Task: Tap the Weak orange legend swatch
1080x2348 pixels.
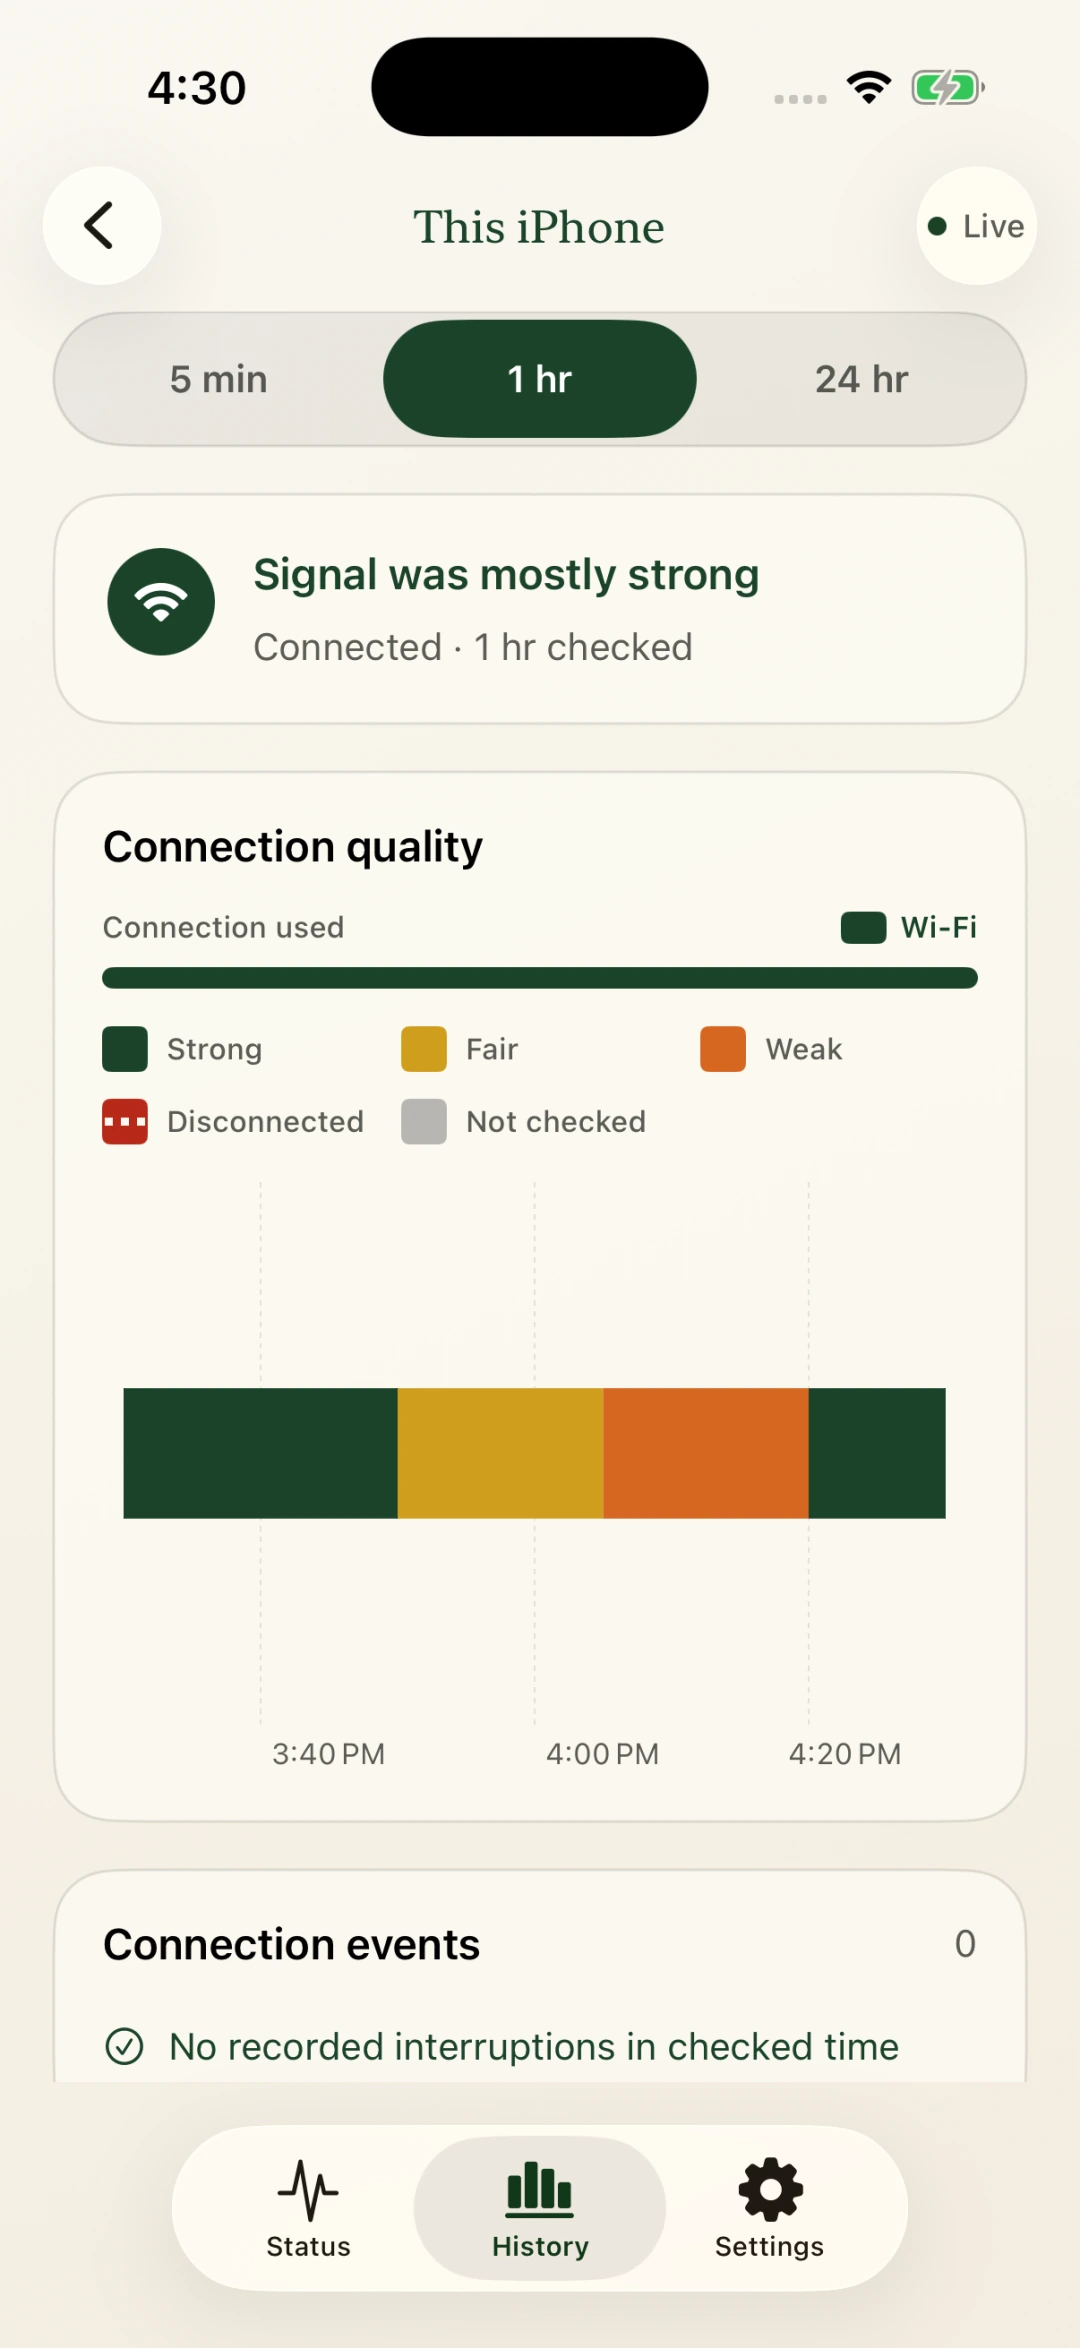Action: click(x=723, y=1049)
